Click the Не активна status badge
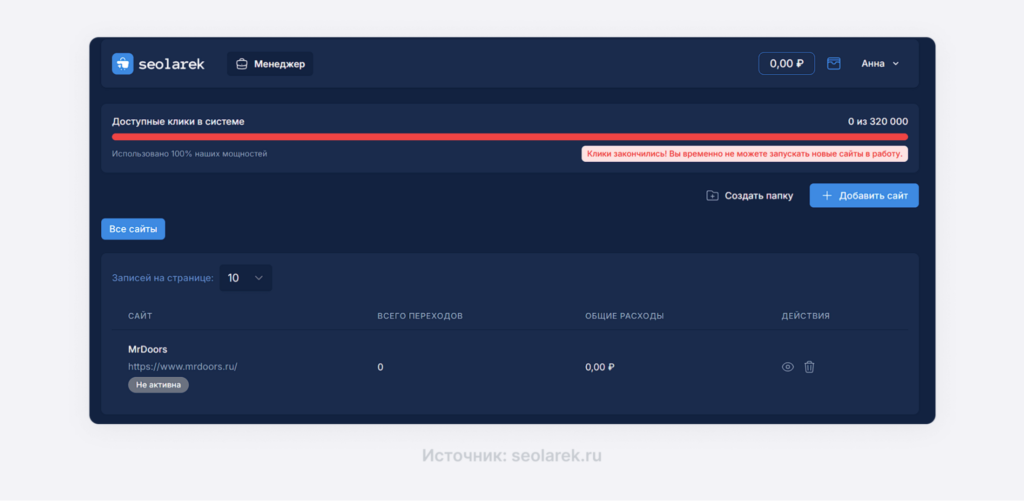1024x501 pixels. (x=158, y=385)
